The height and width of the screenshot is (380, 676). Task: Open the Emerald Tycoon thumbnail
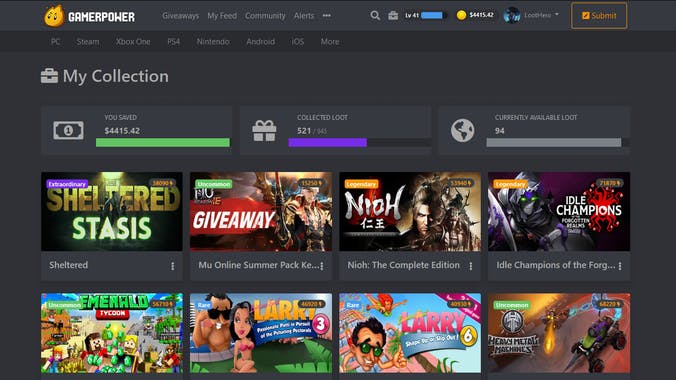click(x=112, y=333)
